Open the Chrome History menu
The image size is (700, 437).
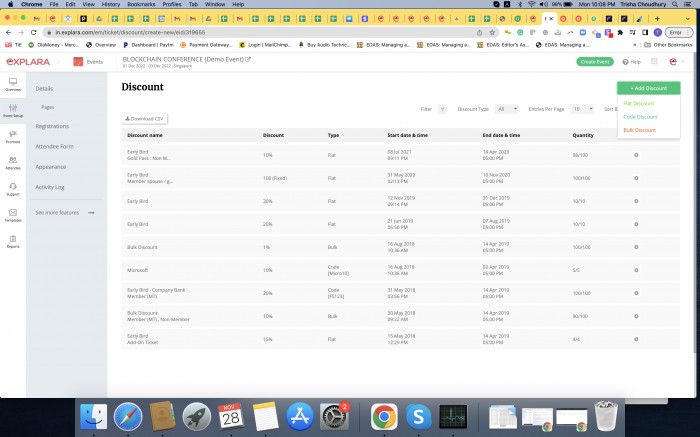111,4
